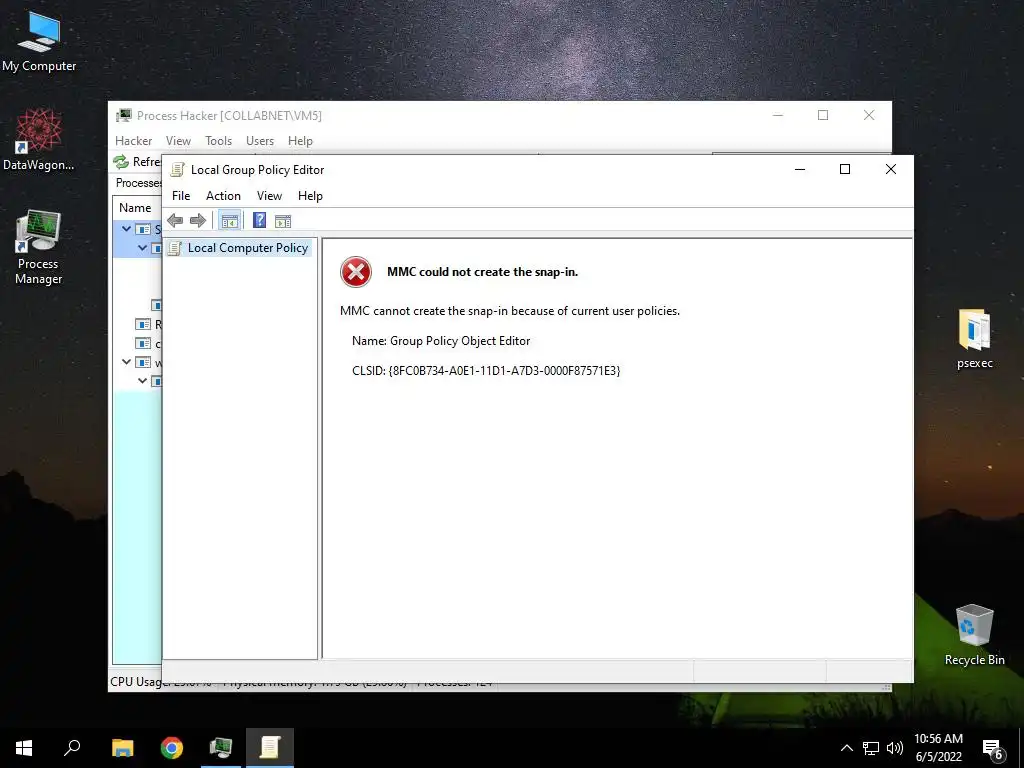The height and width of the screenshot is (768, 1024).
Task: Show hidden system tray icons chevron
Action: [x=846, y=748]
